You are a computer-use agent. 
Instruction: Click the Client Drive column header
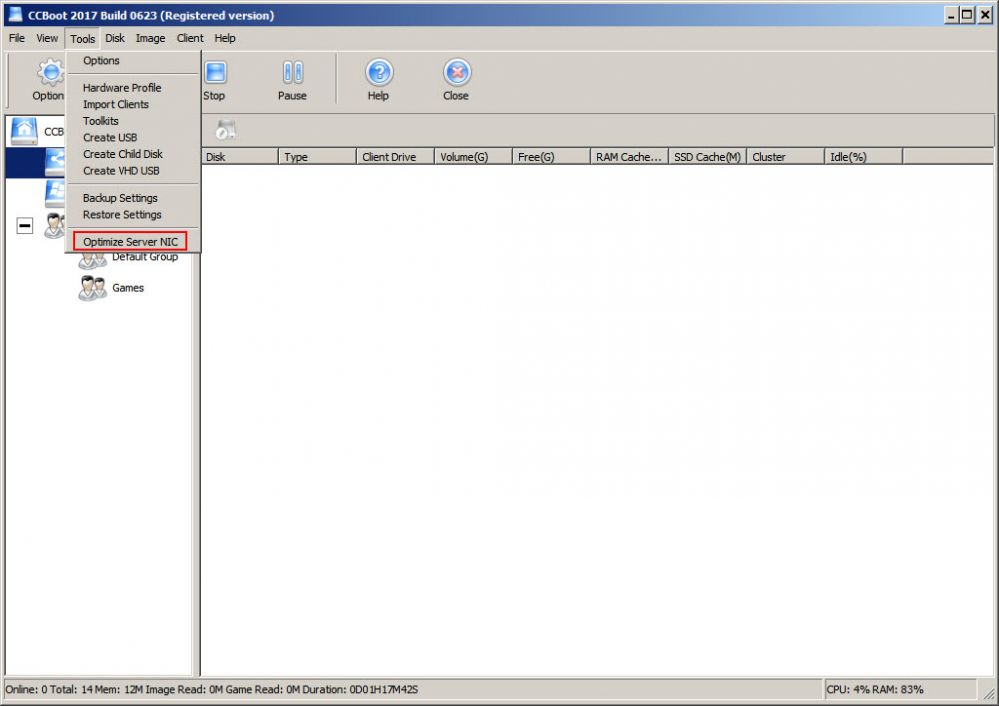[x=395, y=157]
